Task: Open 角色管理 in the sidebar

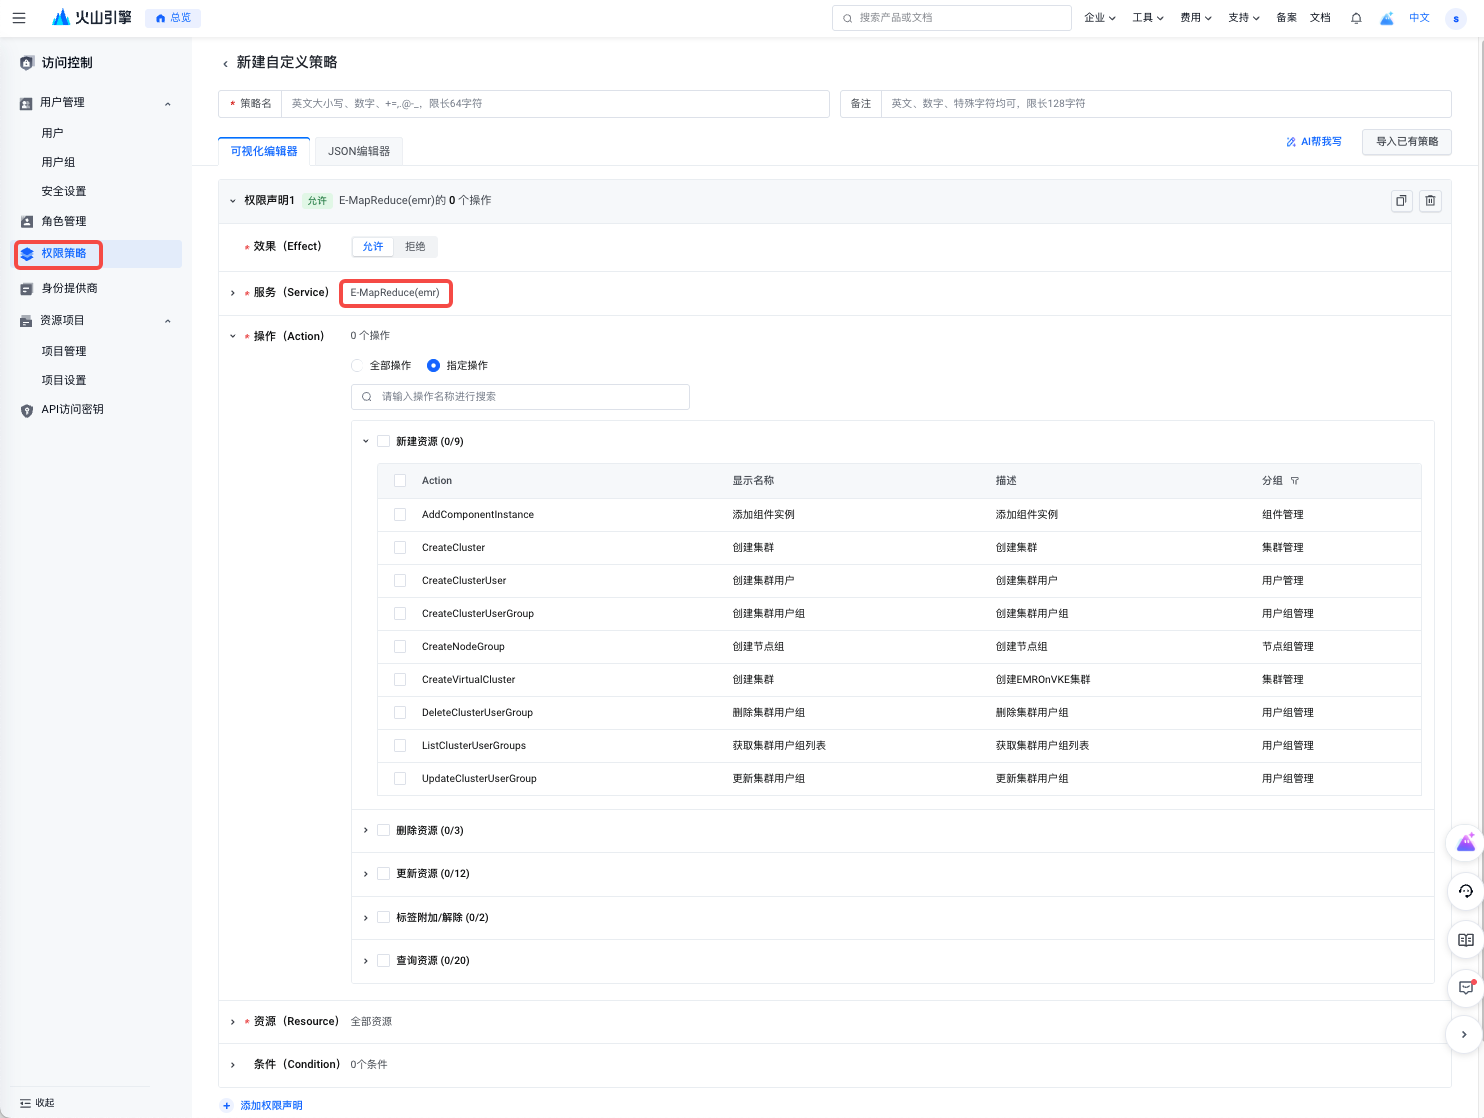Action: coord(64,221)
